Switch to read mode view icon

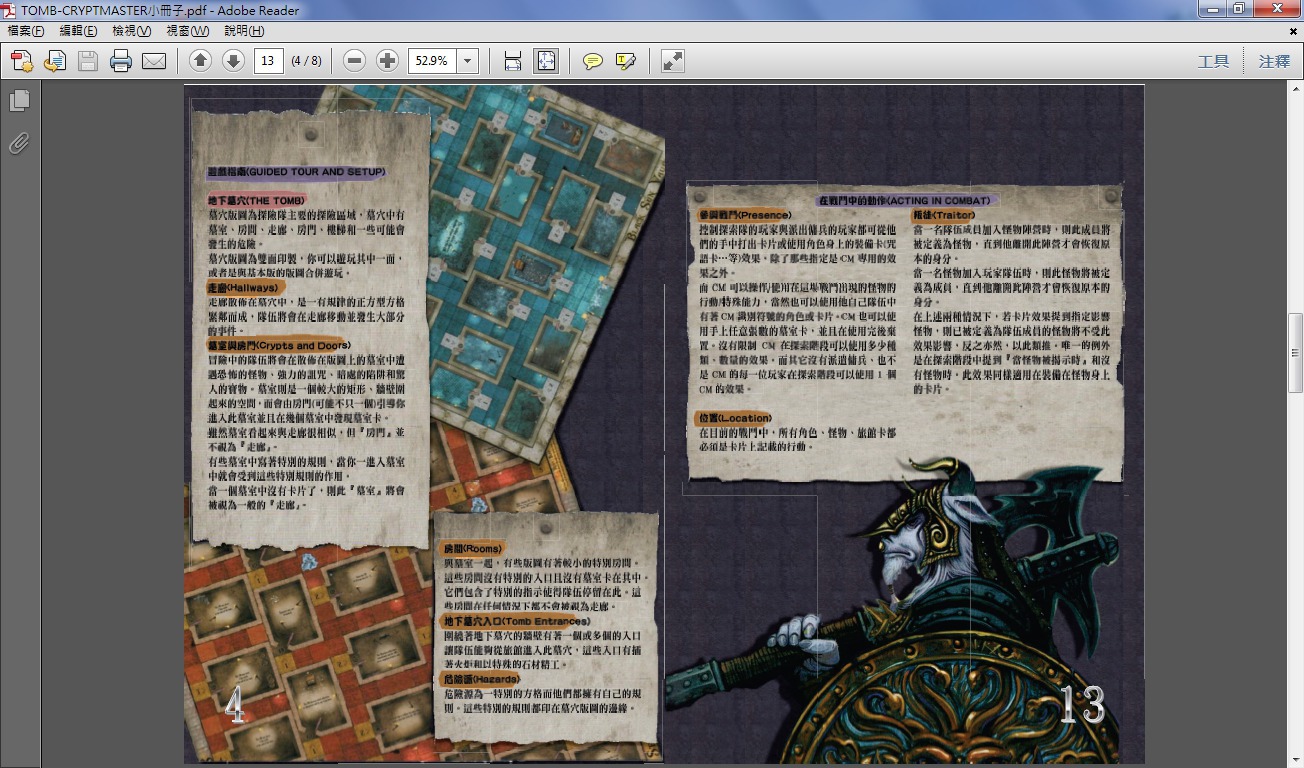673,61
